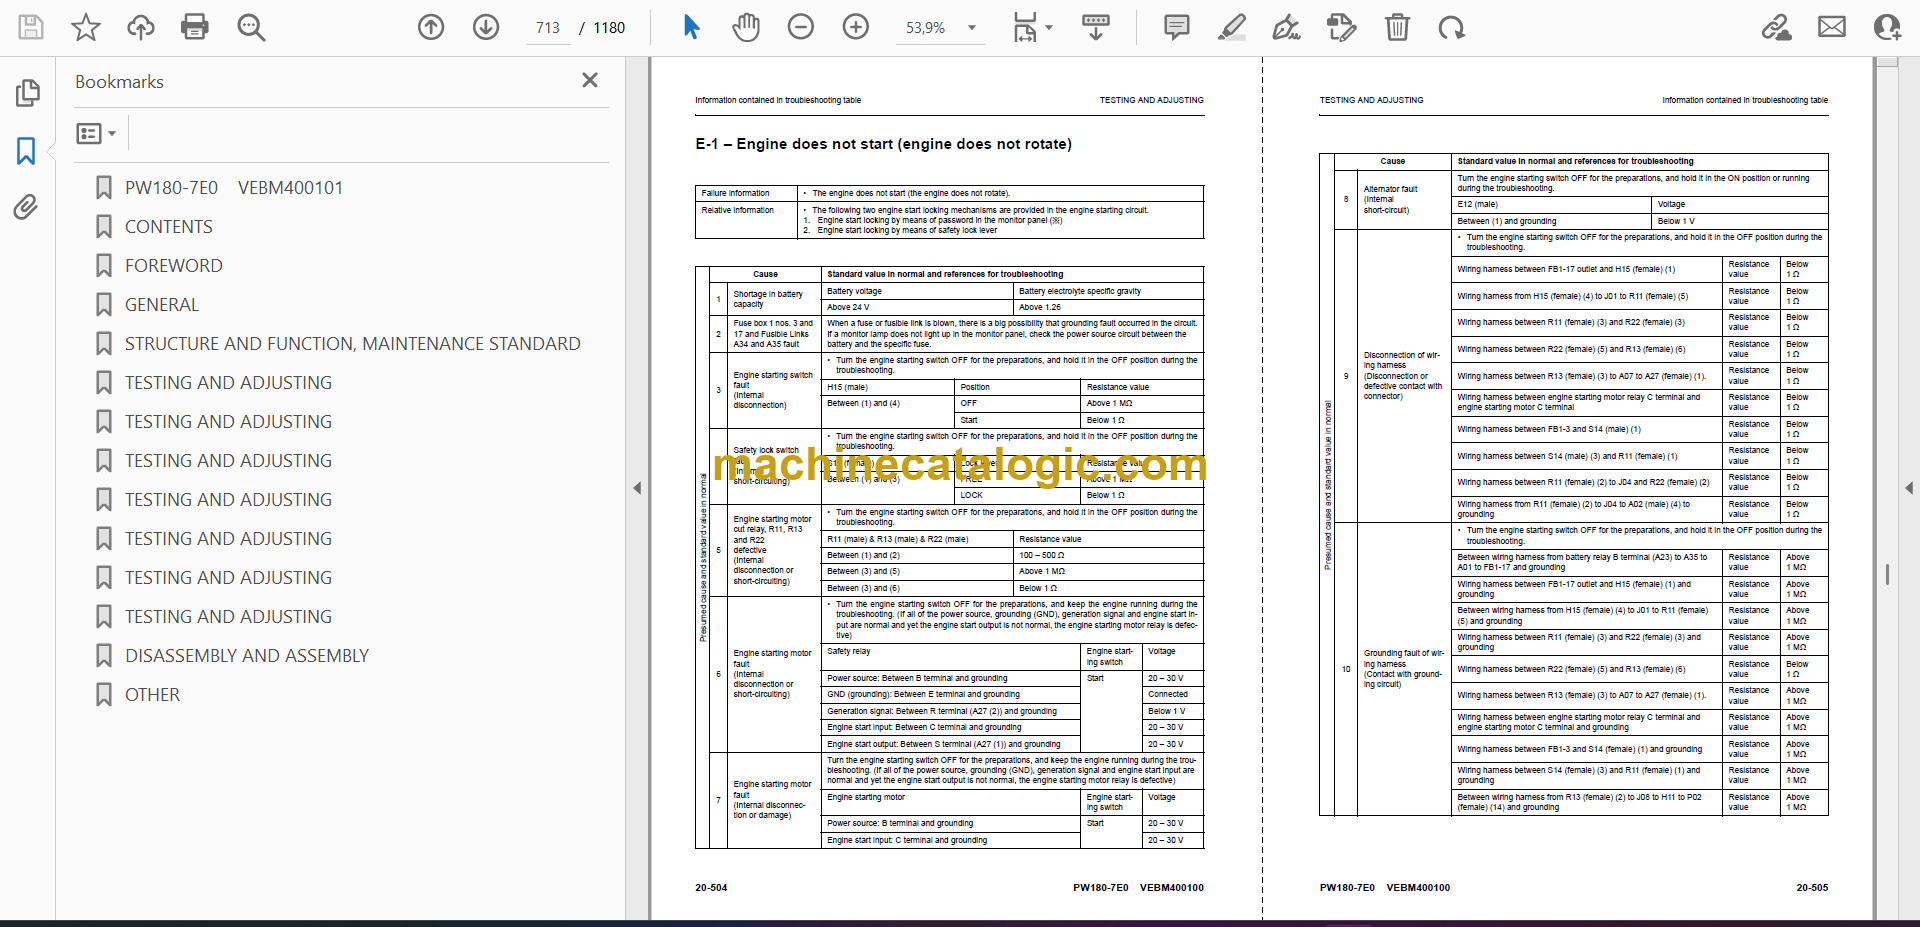The width and height of the screenshot is (1920, 927).
Task: Open the attachments paperclip panel
Action: point(26,207)
